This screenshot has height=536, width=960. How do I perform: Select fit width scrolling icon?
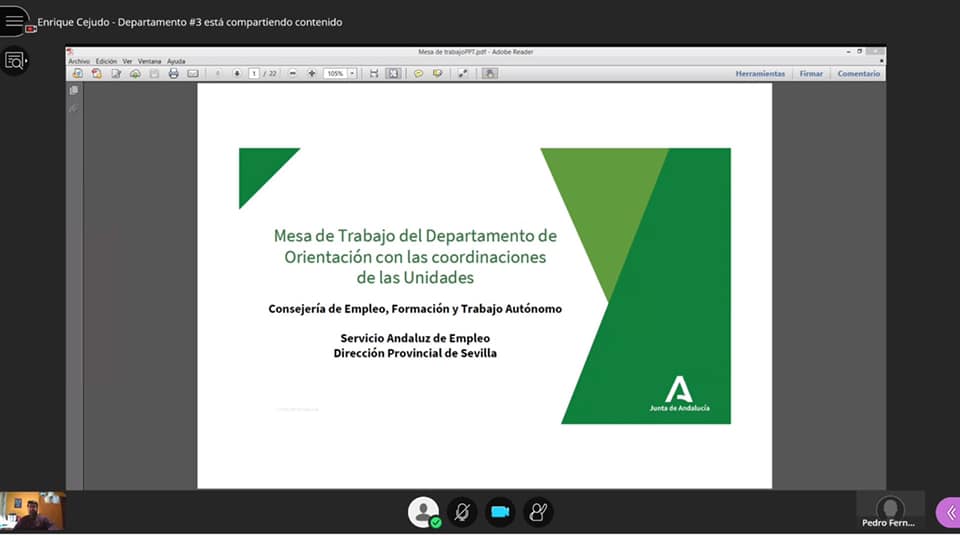374,74
